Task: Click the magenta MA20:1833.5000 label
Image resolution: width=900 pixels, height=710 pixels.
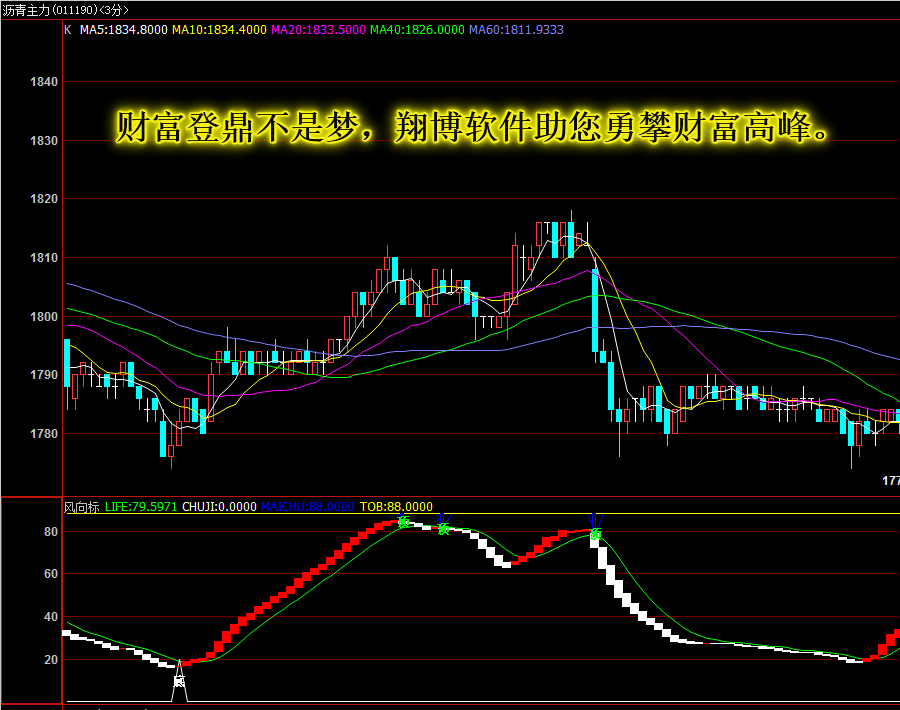Action: point(318,30)
